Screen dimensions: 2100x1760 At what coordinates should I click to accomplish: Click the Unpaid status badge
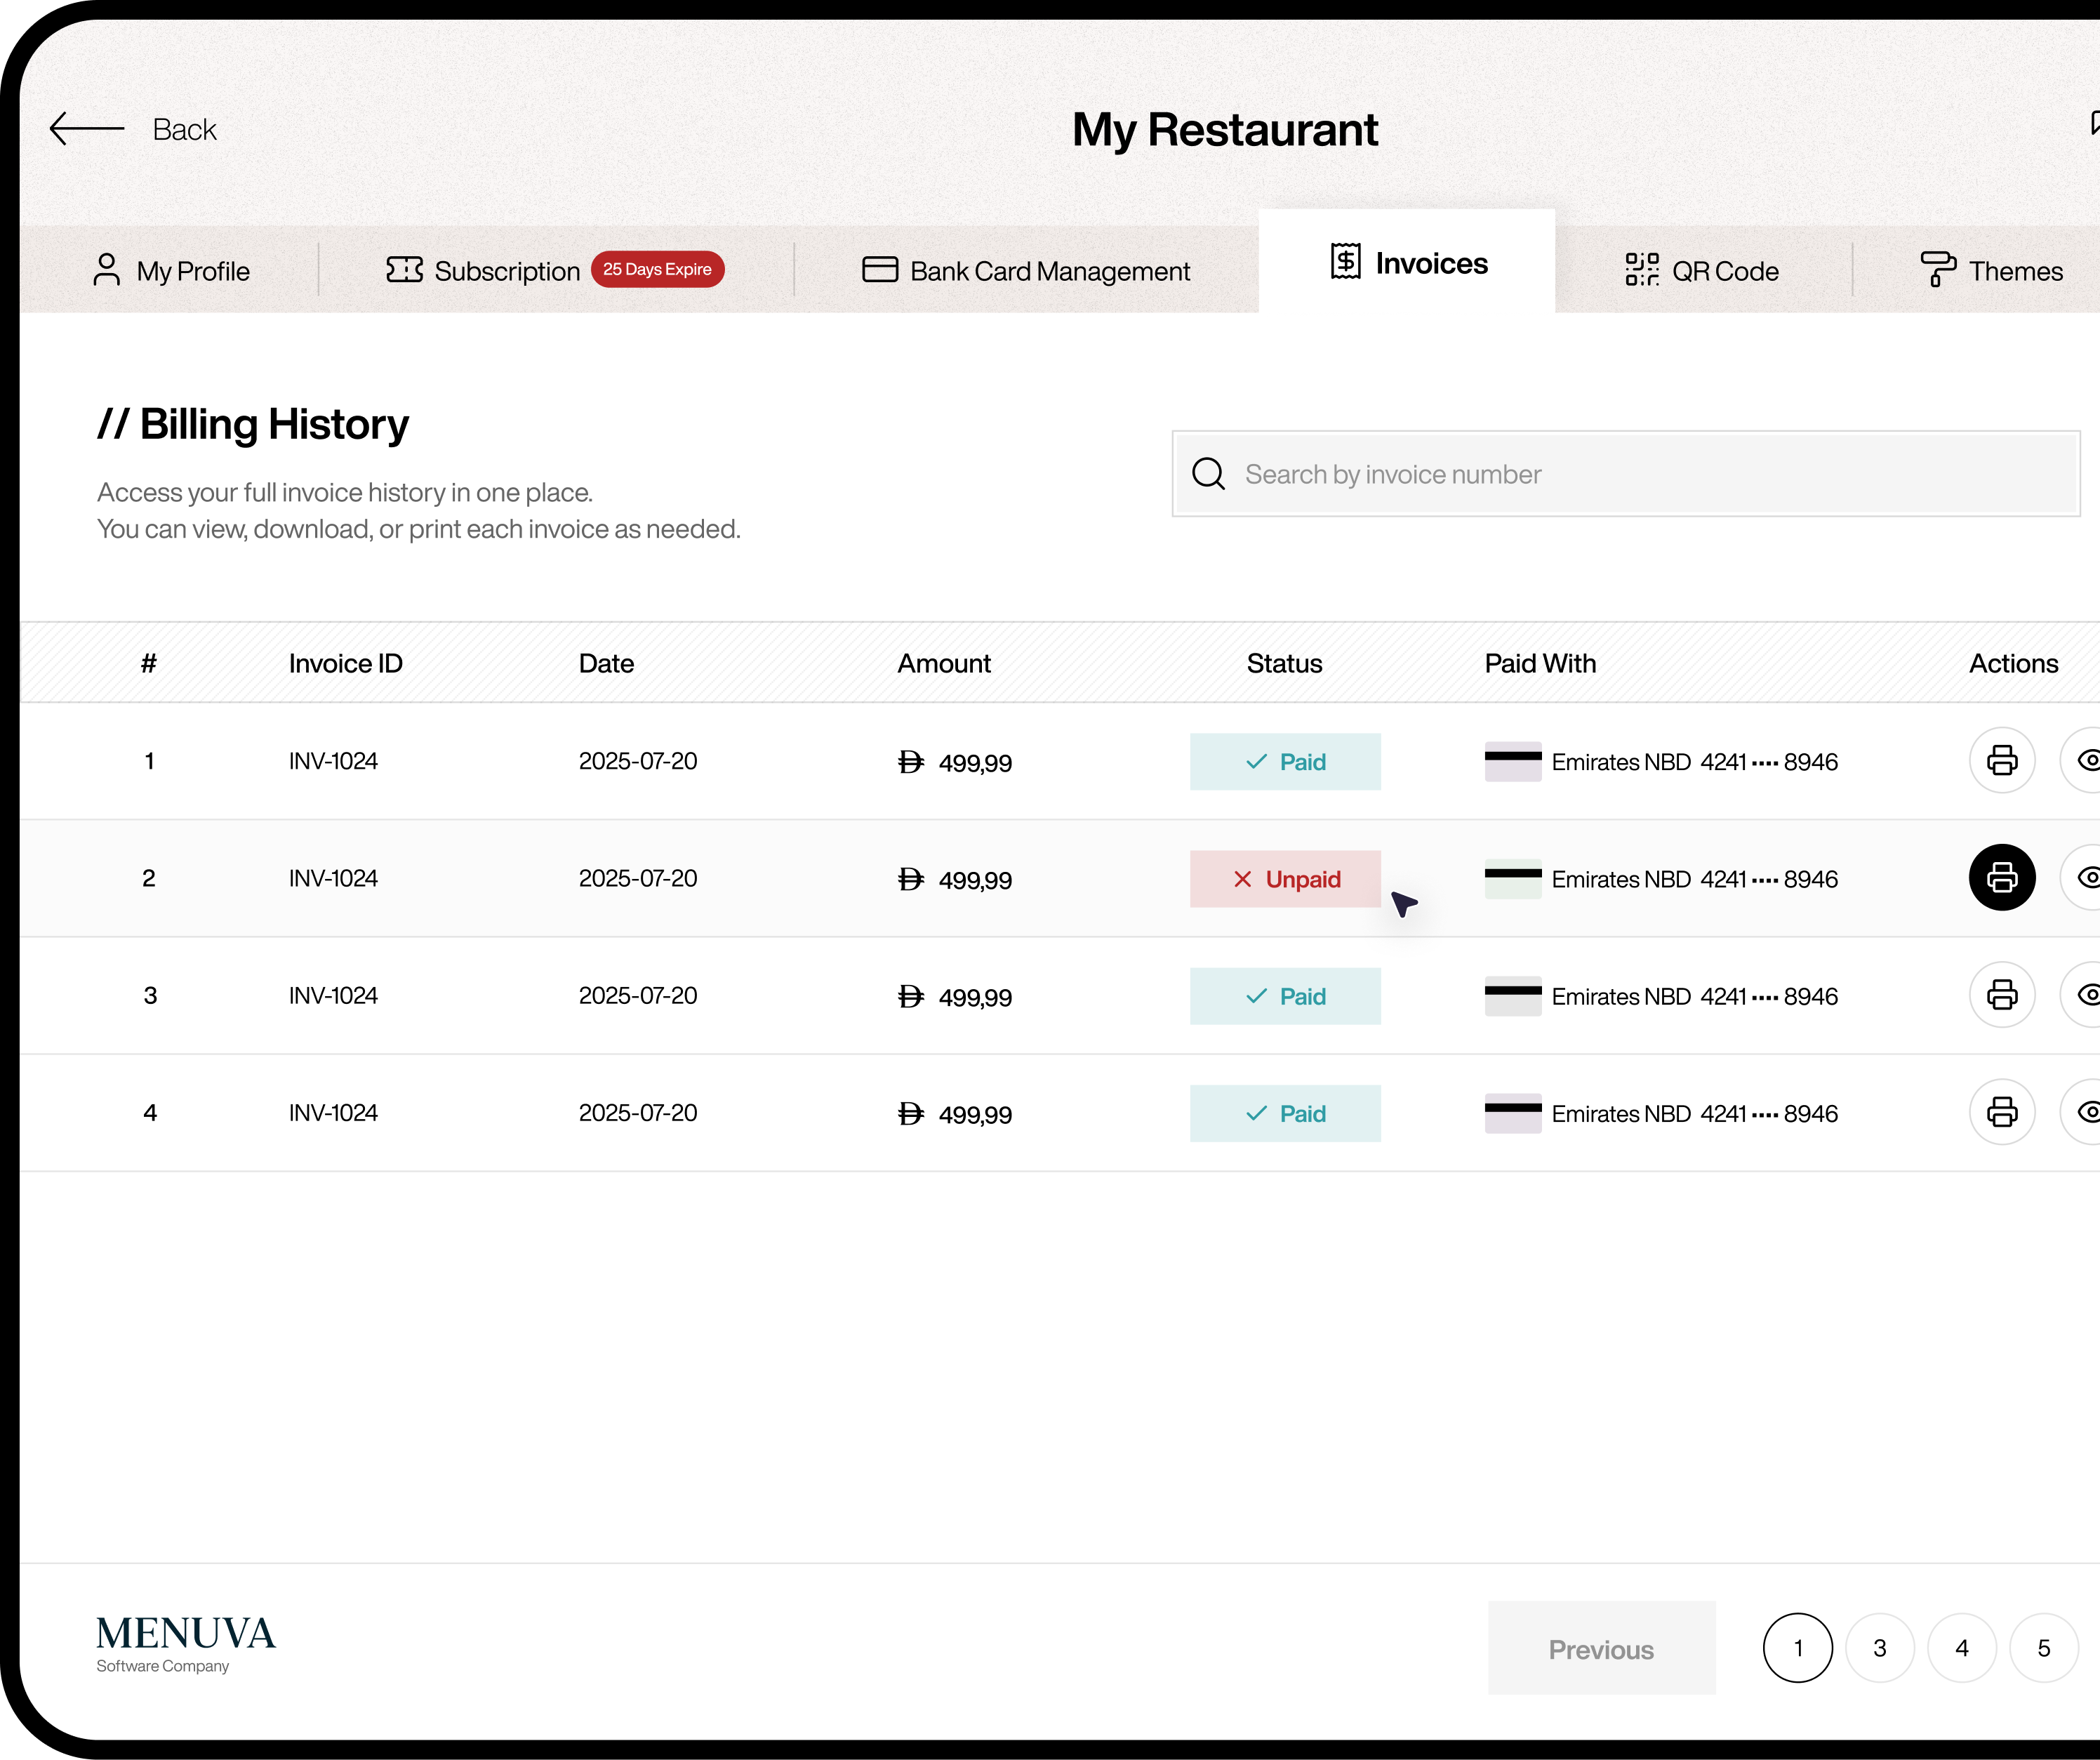[x=1285, y=879]
